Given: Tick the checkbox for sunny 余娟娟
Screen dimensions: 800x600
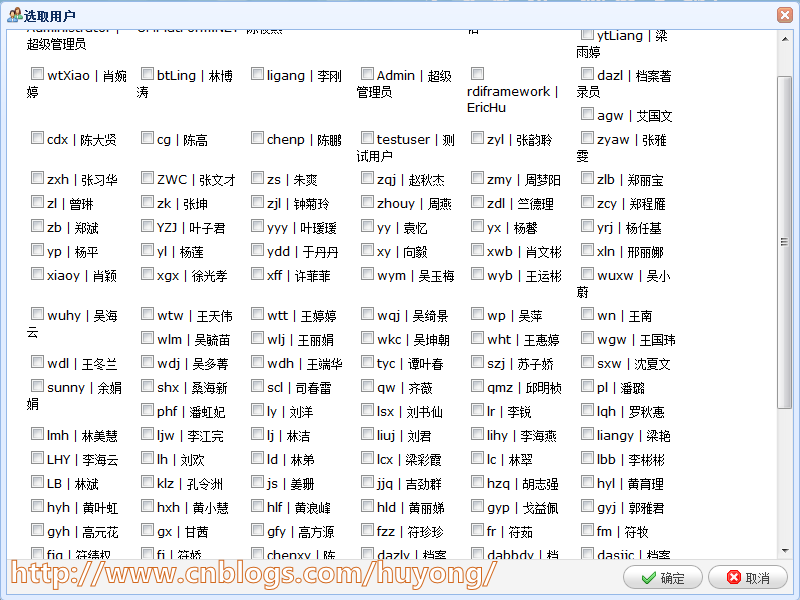Looking at the screenshot, I should click(37, 387).
